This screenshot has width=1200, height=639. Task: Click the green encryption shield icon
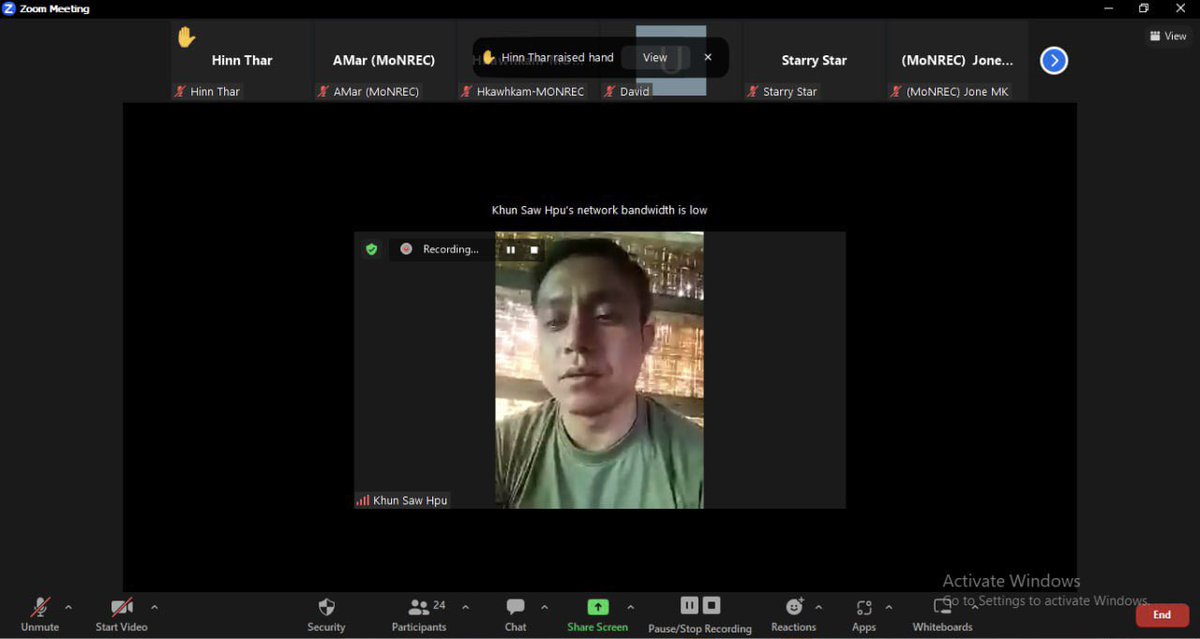(372, 249)
